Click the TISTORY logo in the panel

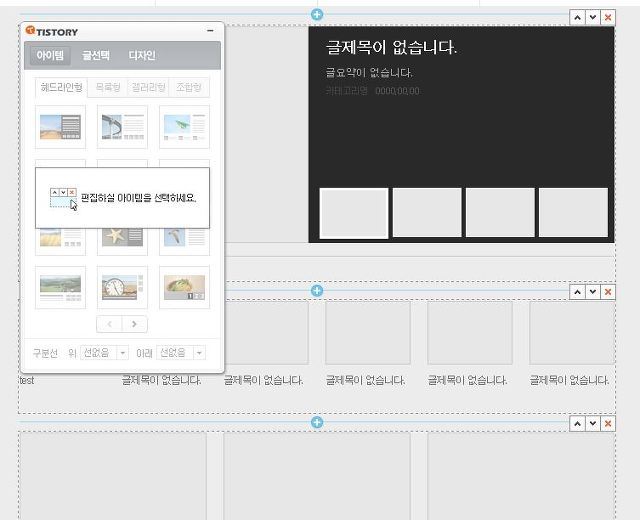pos(52,31)
